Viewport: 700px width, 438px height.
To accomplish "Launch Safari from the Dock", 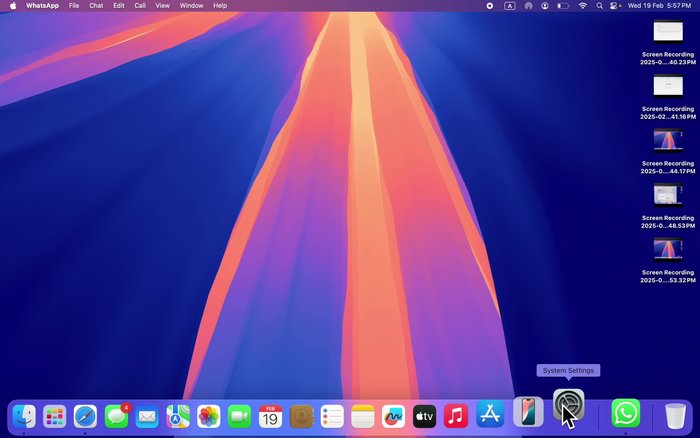I will tap(85, 415).
